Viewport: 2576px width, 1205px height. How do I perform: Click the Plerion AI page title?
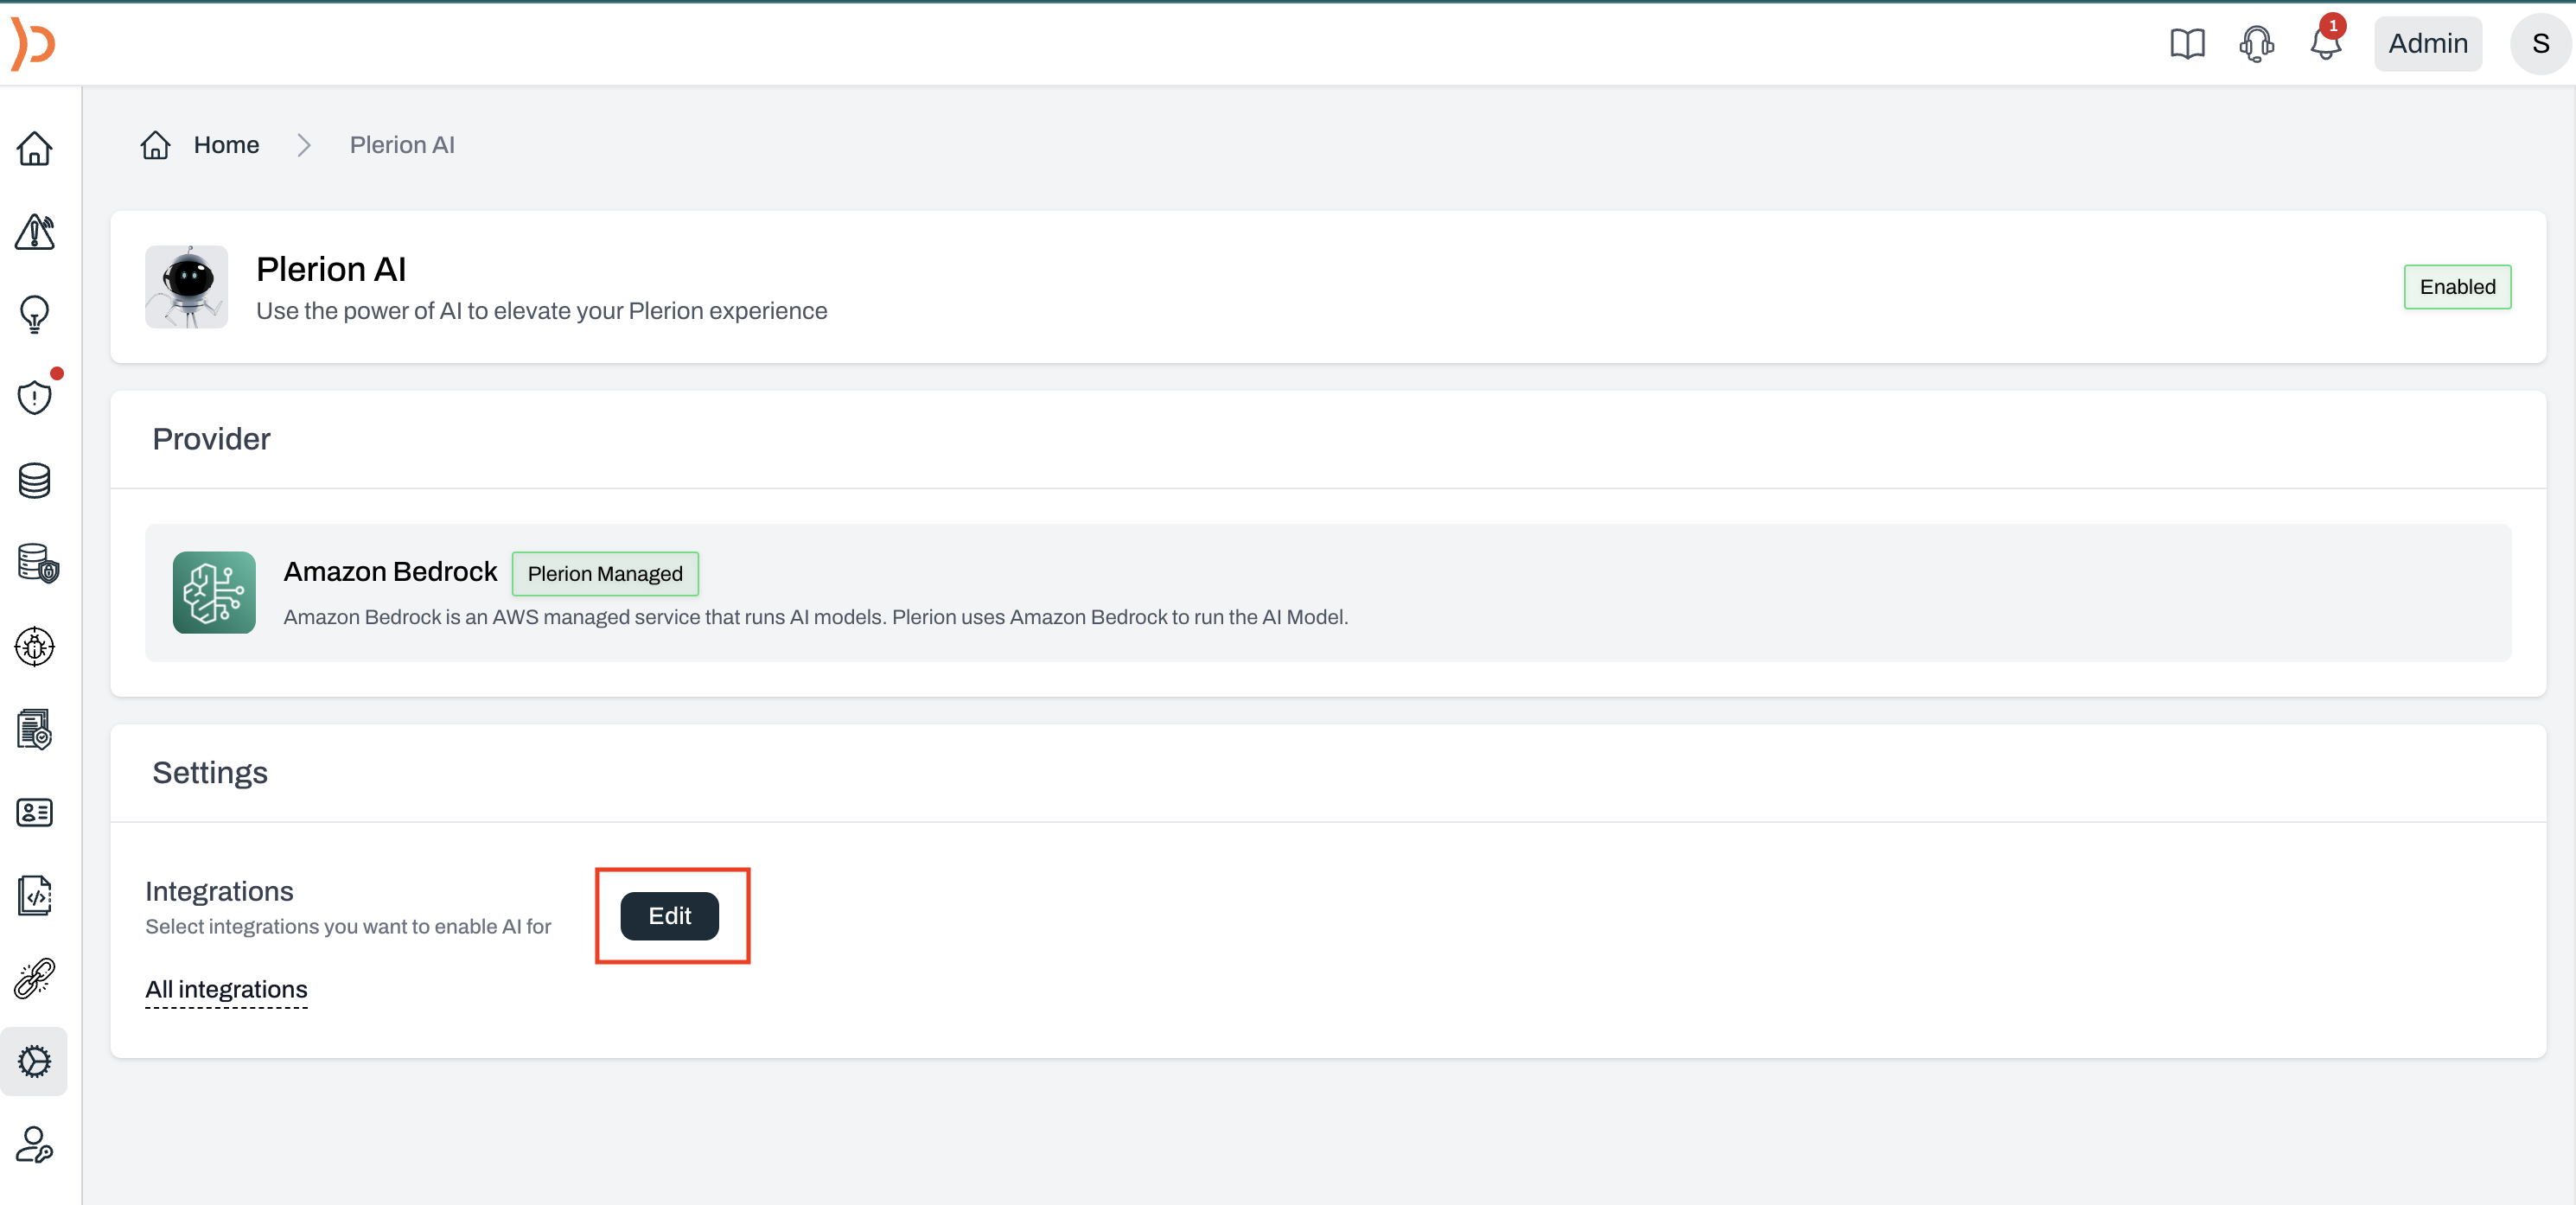tap(331, 269)
